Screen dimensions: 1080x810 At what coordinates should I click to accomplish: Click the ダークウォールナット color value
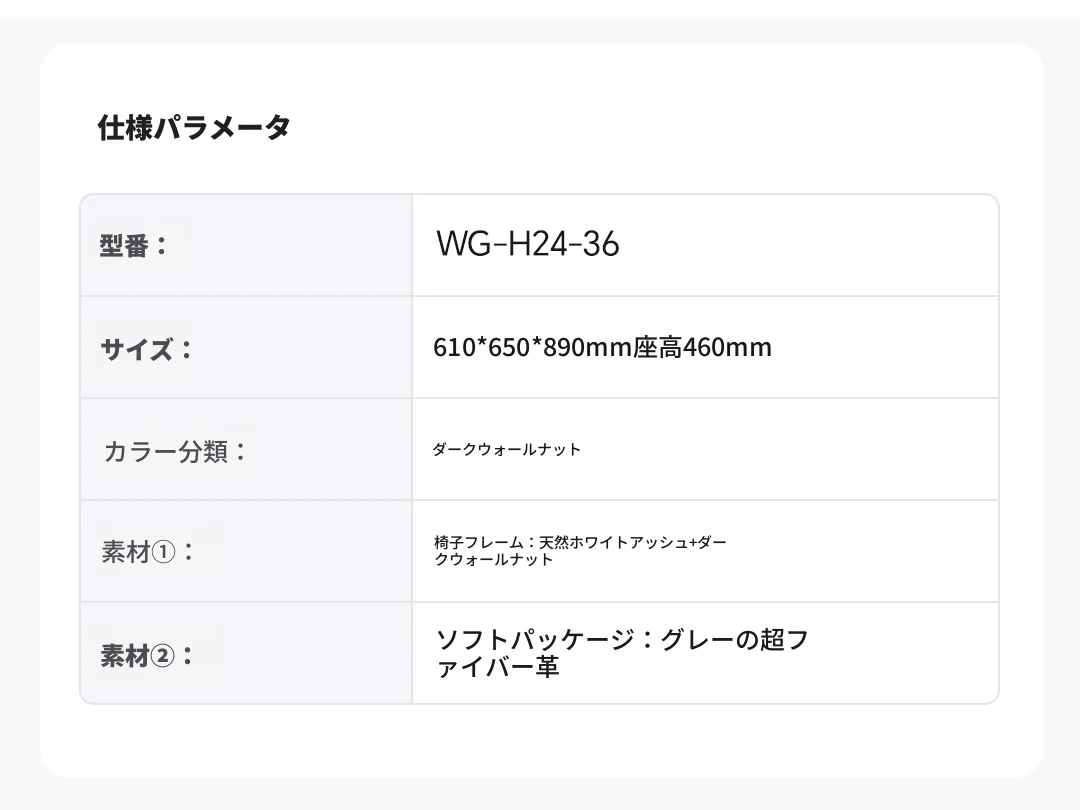[506, 450]
